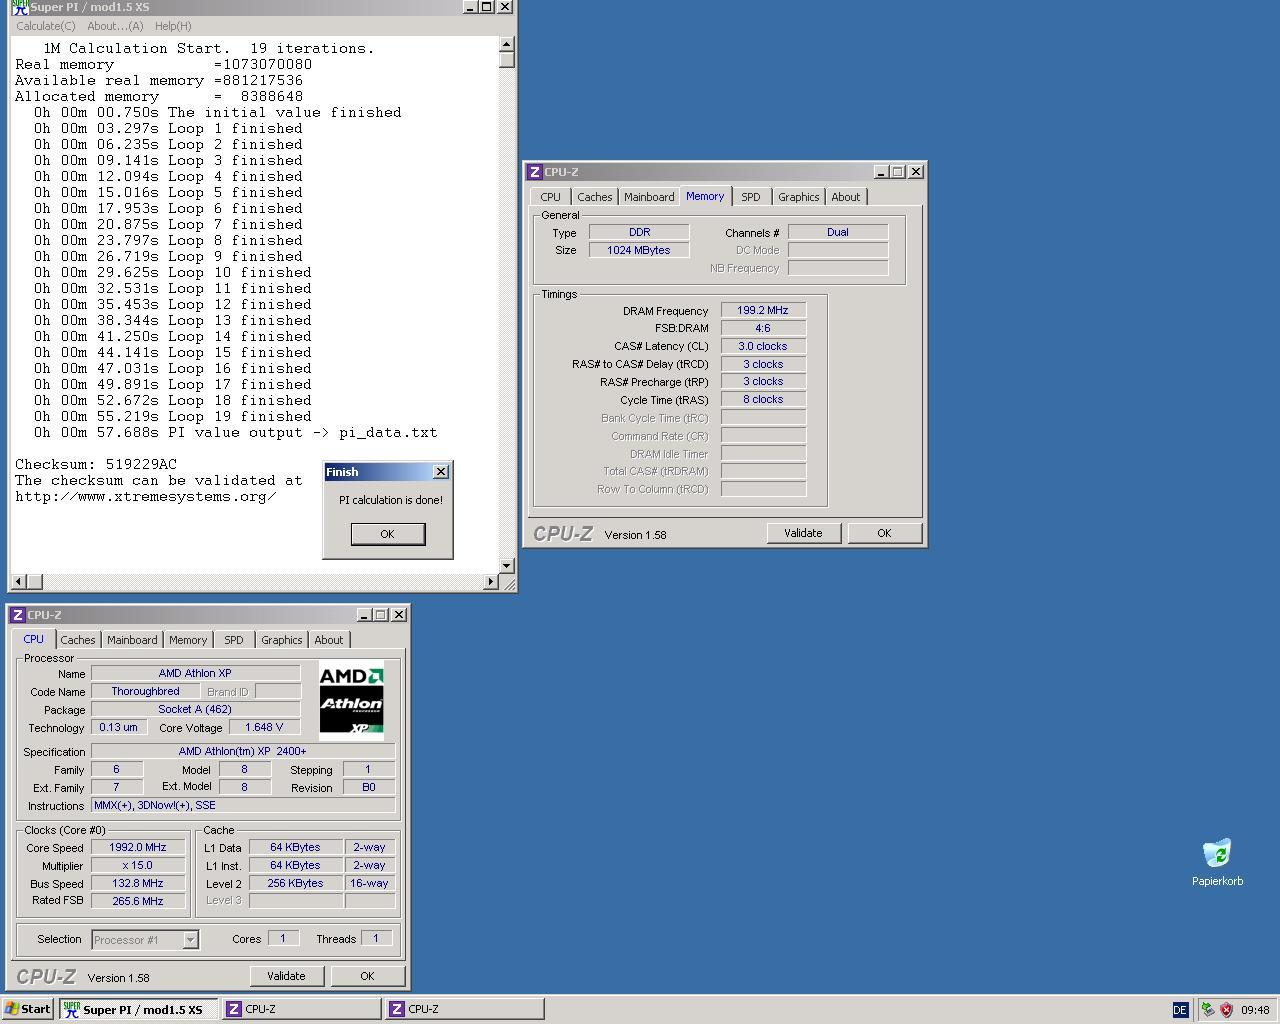This screenshot has height=1024, width=1280.
Task: Open the Help(H) menu
Action: coord(173,26)
